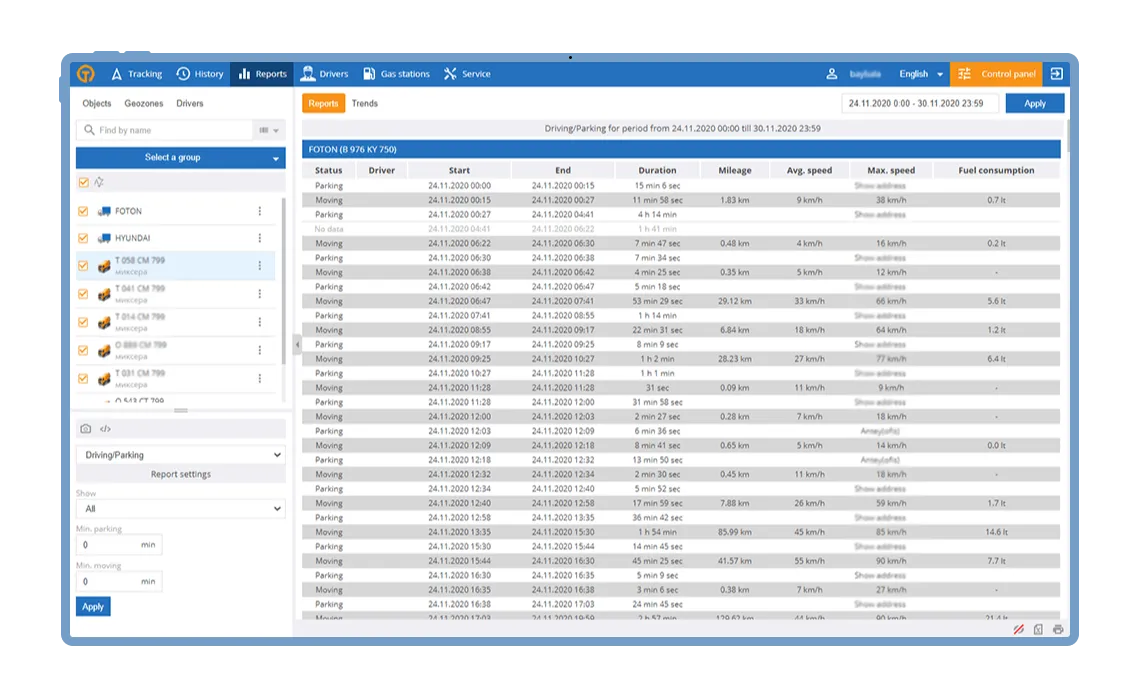Uncheck the HYUNDAI vehicle checkbox
This screenshot has width=1140, height=700.
coord(84,238)
